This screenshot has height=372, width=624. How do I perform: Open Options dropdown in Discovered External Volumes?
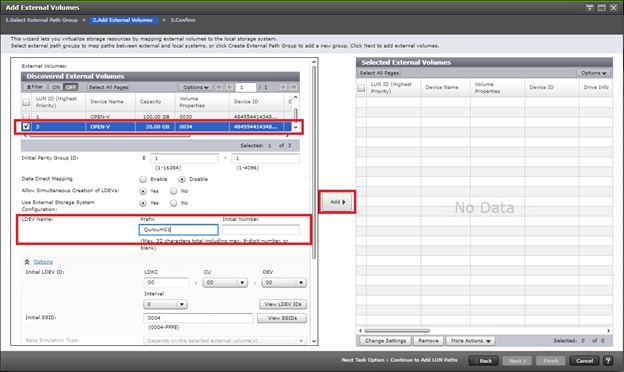click(x=195, y=87)
